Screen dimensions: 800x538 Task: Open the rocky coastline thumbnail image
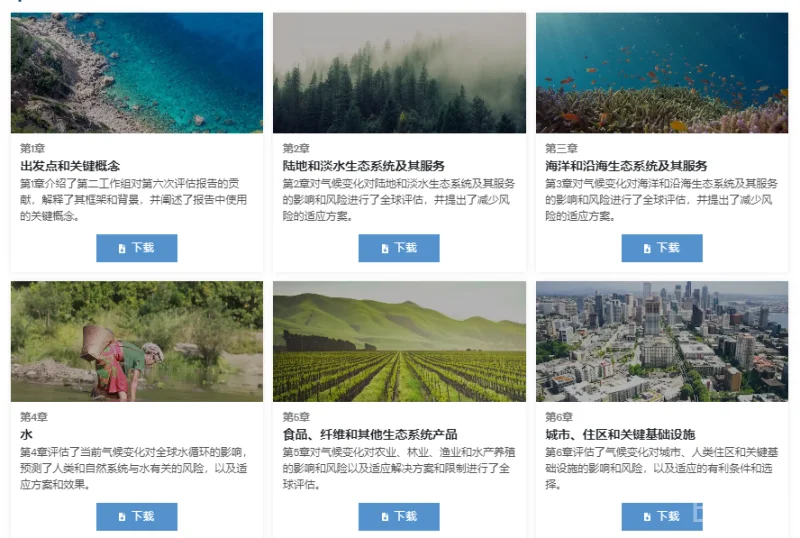point(137,73)
